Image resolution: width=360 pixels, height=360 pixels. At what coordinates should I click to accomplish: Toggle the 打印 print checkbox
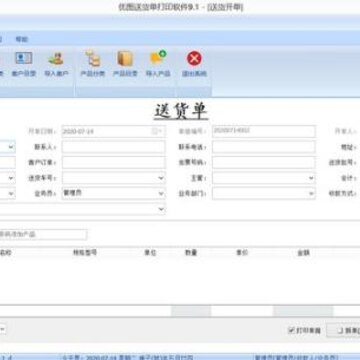291,330
